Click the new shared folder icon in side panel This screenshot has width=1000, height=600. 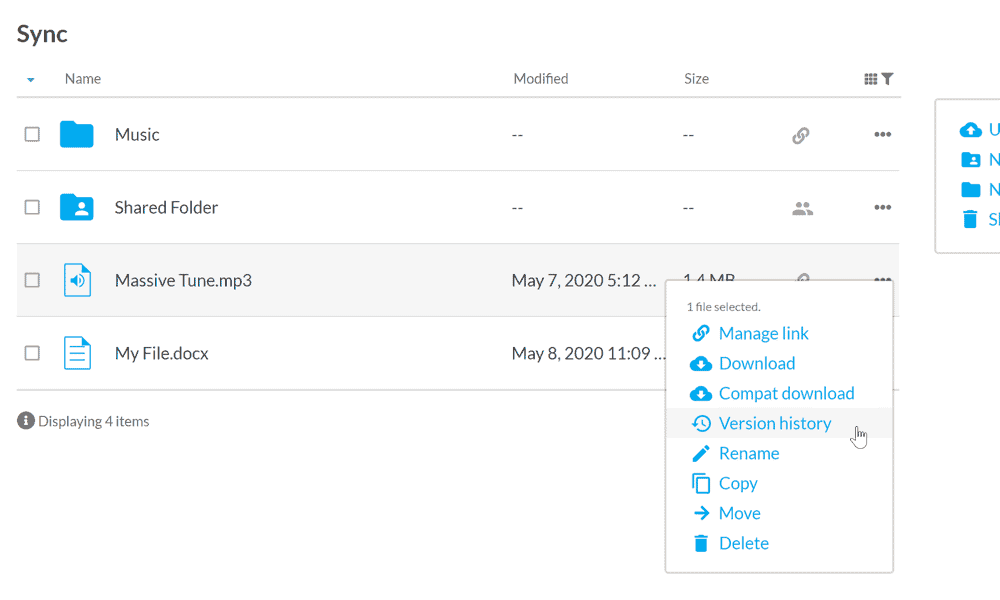971,159
